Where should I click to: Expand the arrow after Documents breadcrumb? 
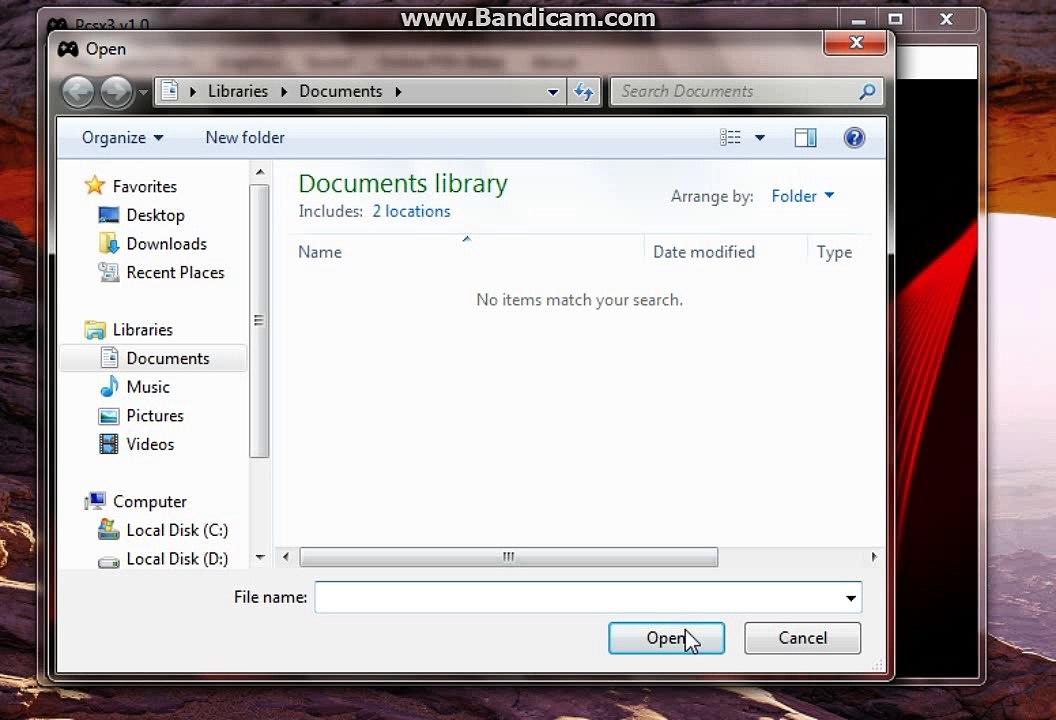pos(399,92)
